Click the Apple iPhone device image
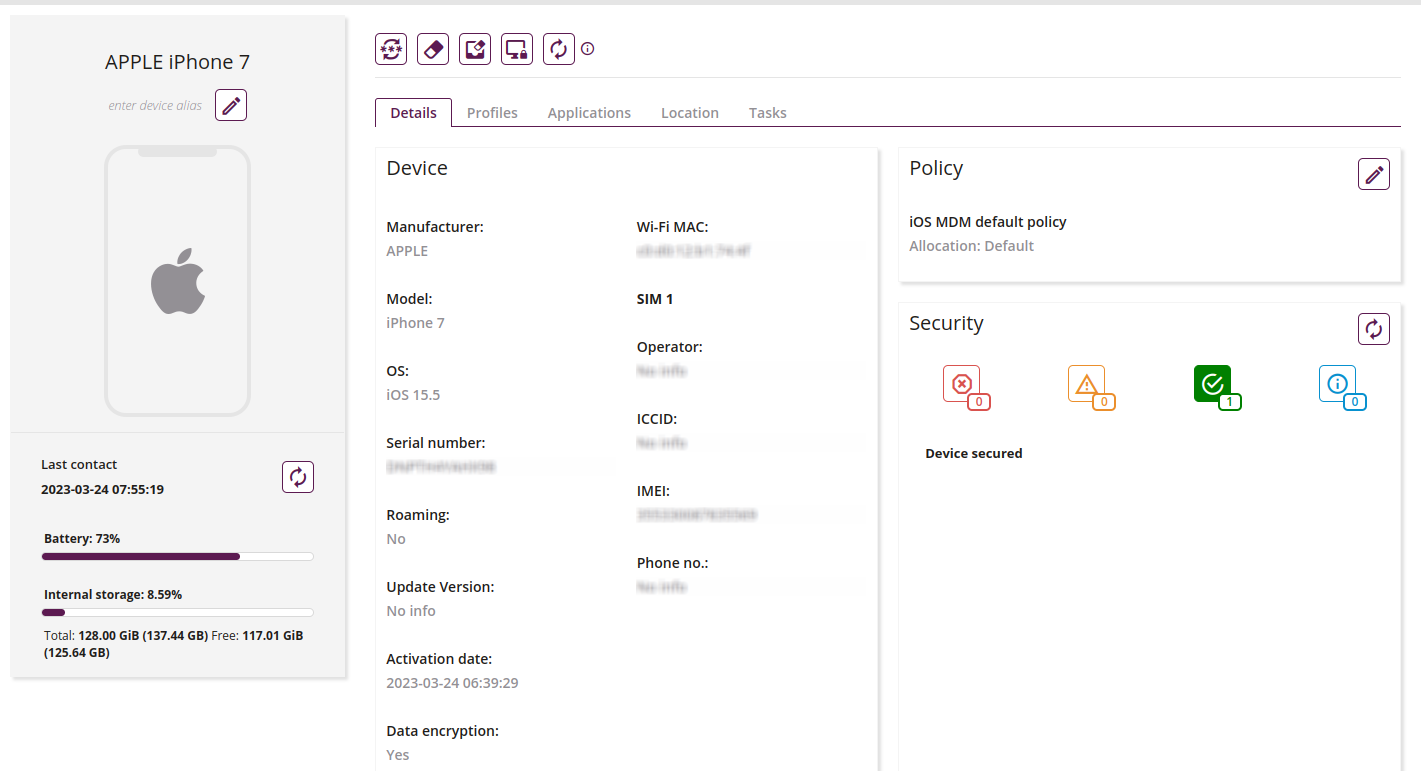The height and width of the screenshot is (771, 1421). [x=178, y=281]
